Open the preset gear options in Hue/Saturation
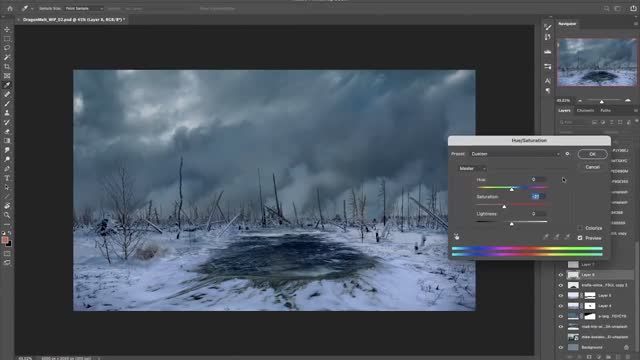Screen dimensions: 640x360 (x=567, y=154)
